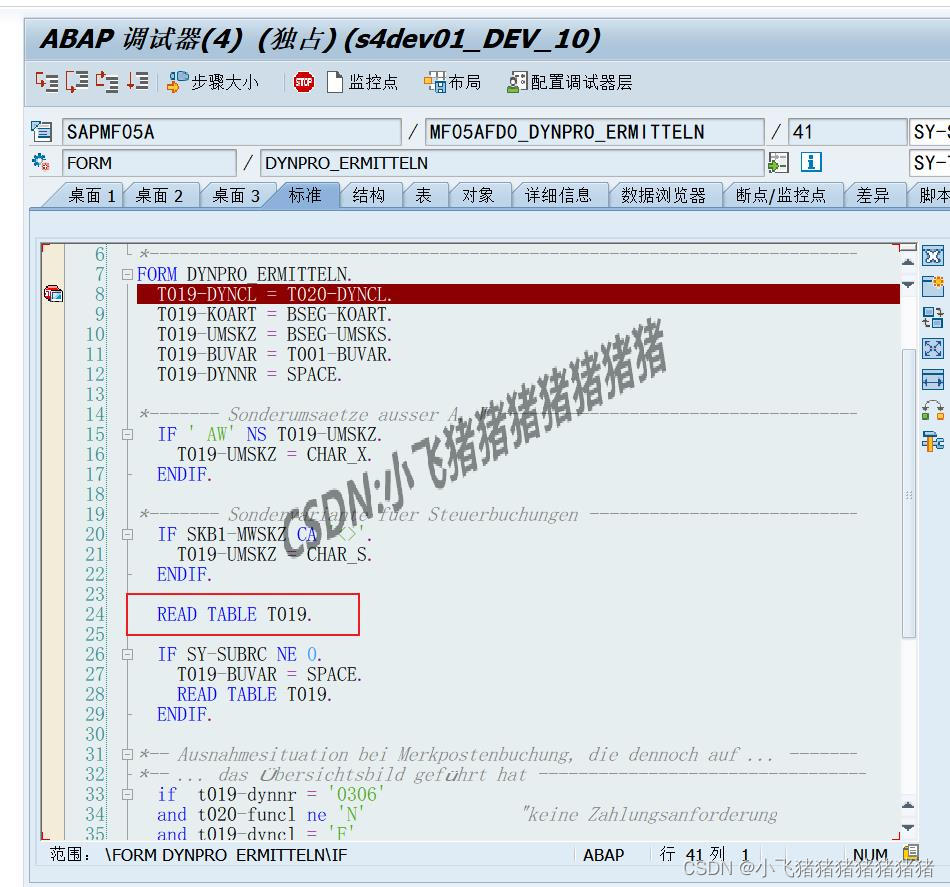Collapse the if t019-dynnr block
Image resolution: width=950 pixels, height=887 pixels.
point(127,794)
